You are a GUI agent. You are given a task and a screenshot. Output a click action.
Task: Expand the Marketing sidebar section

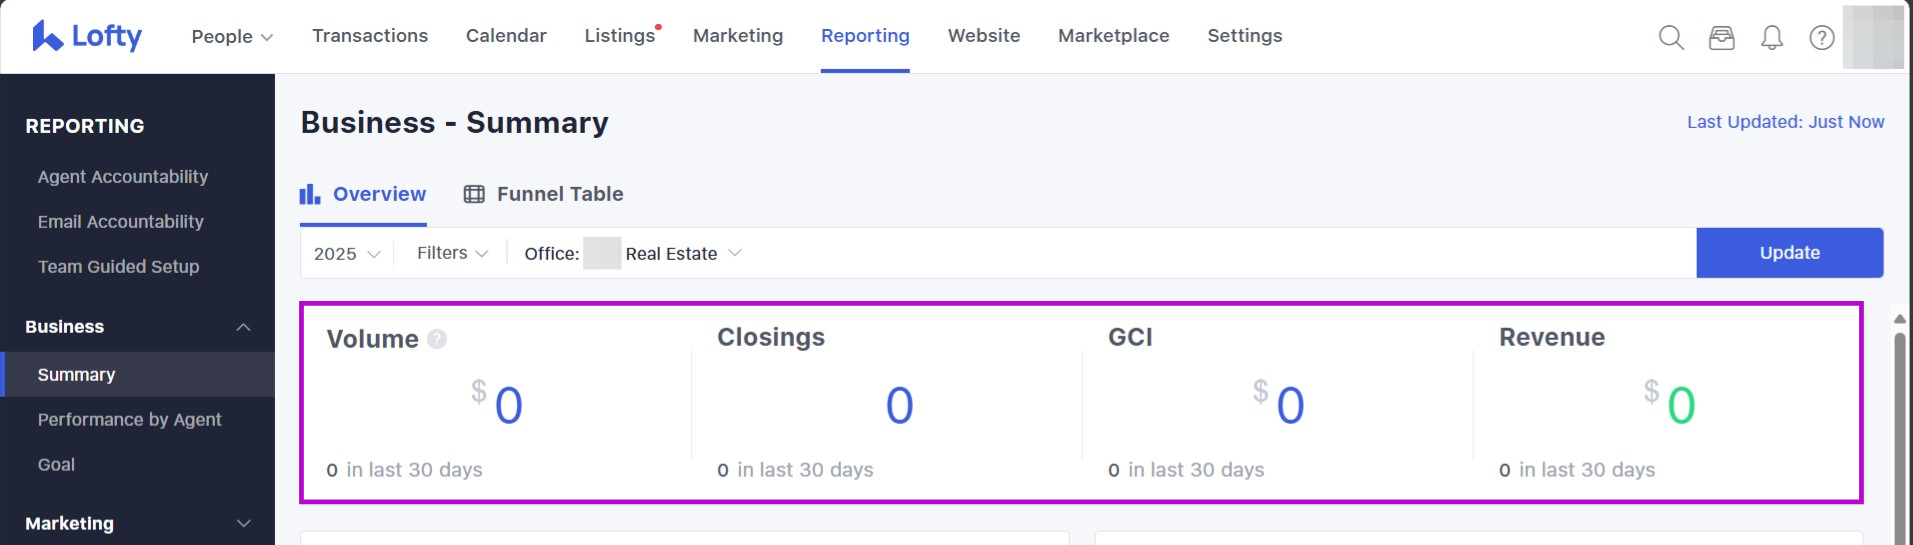[243, 523]
